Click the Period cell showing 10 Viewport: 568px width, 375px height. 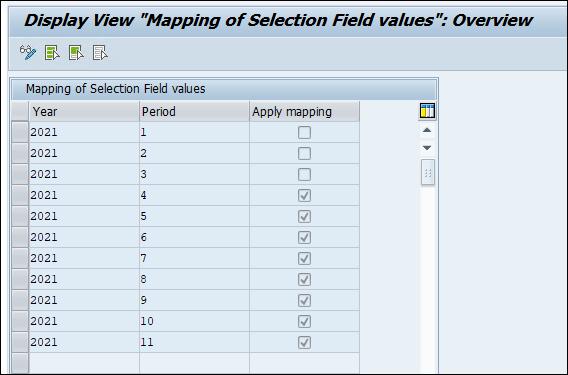(195, 321)
